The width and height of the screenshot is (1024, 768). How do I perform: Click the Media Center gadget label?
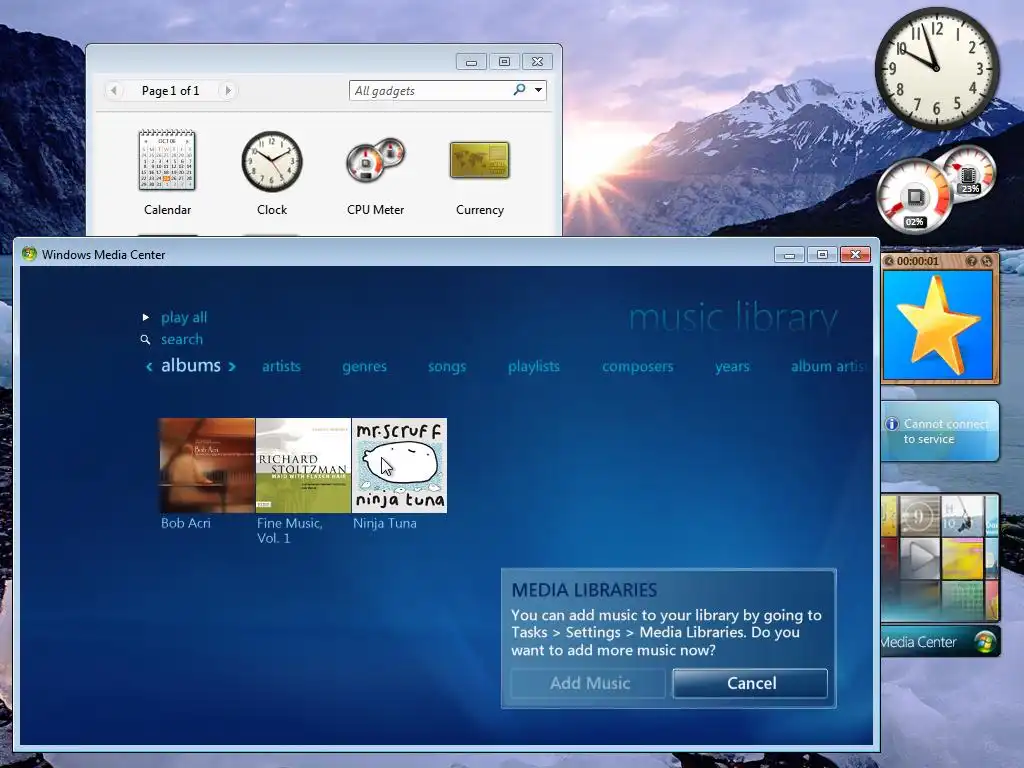(x=919, y=642)
